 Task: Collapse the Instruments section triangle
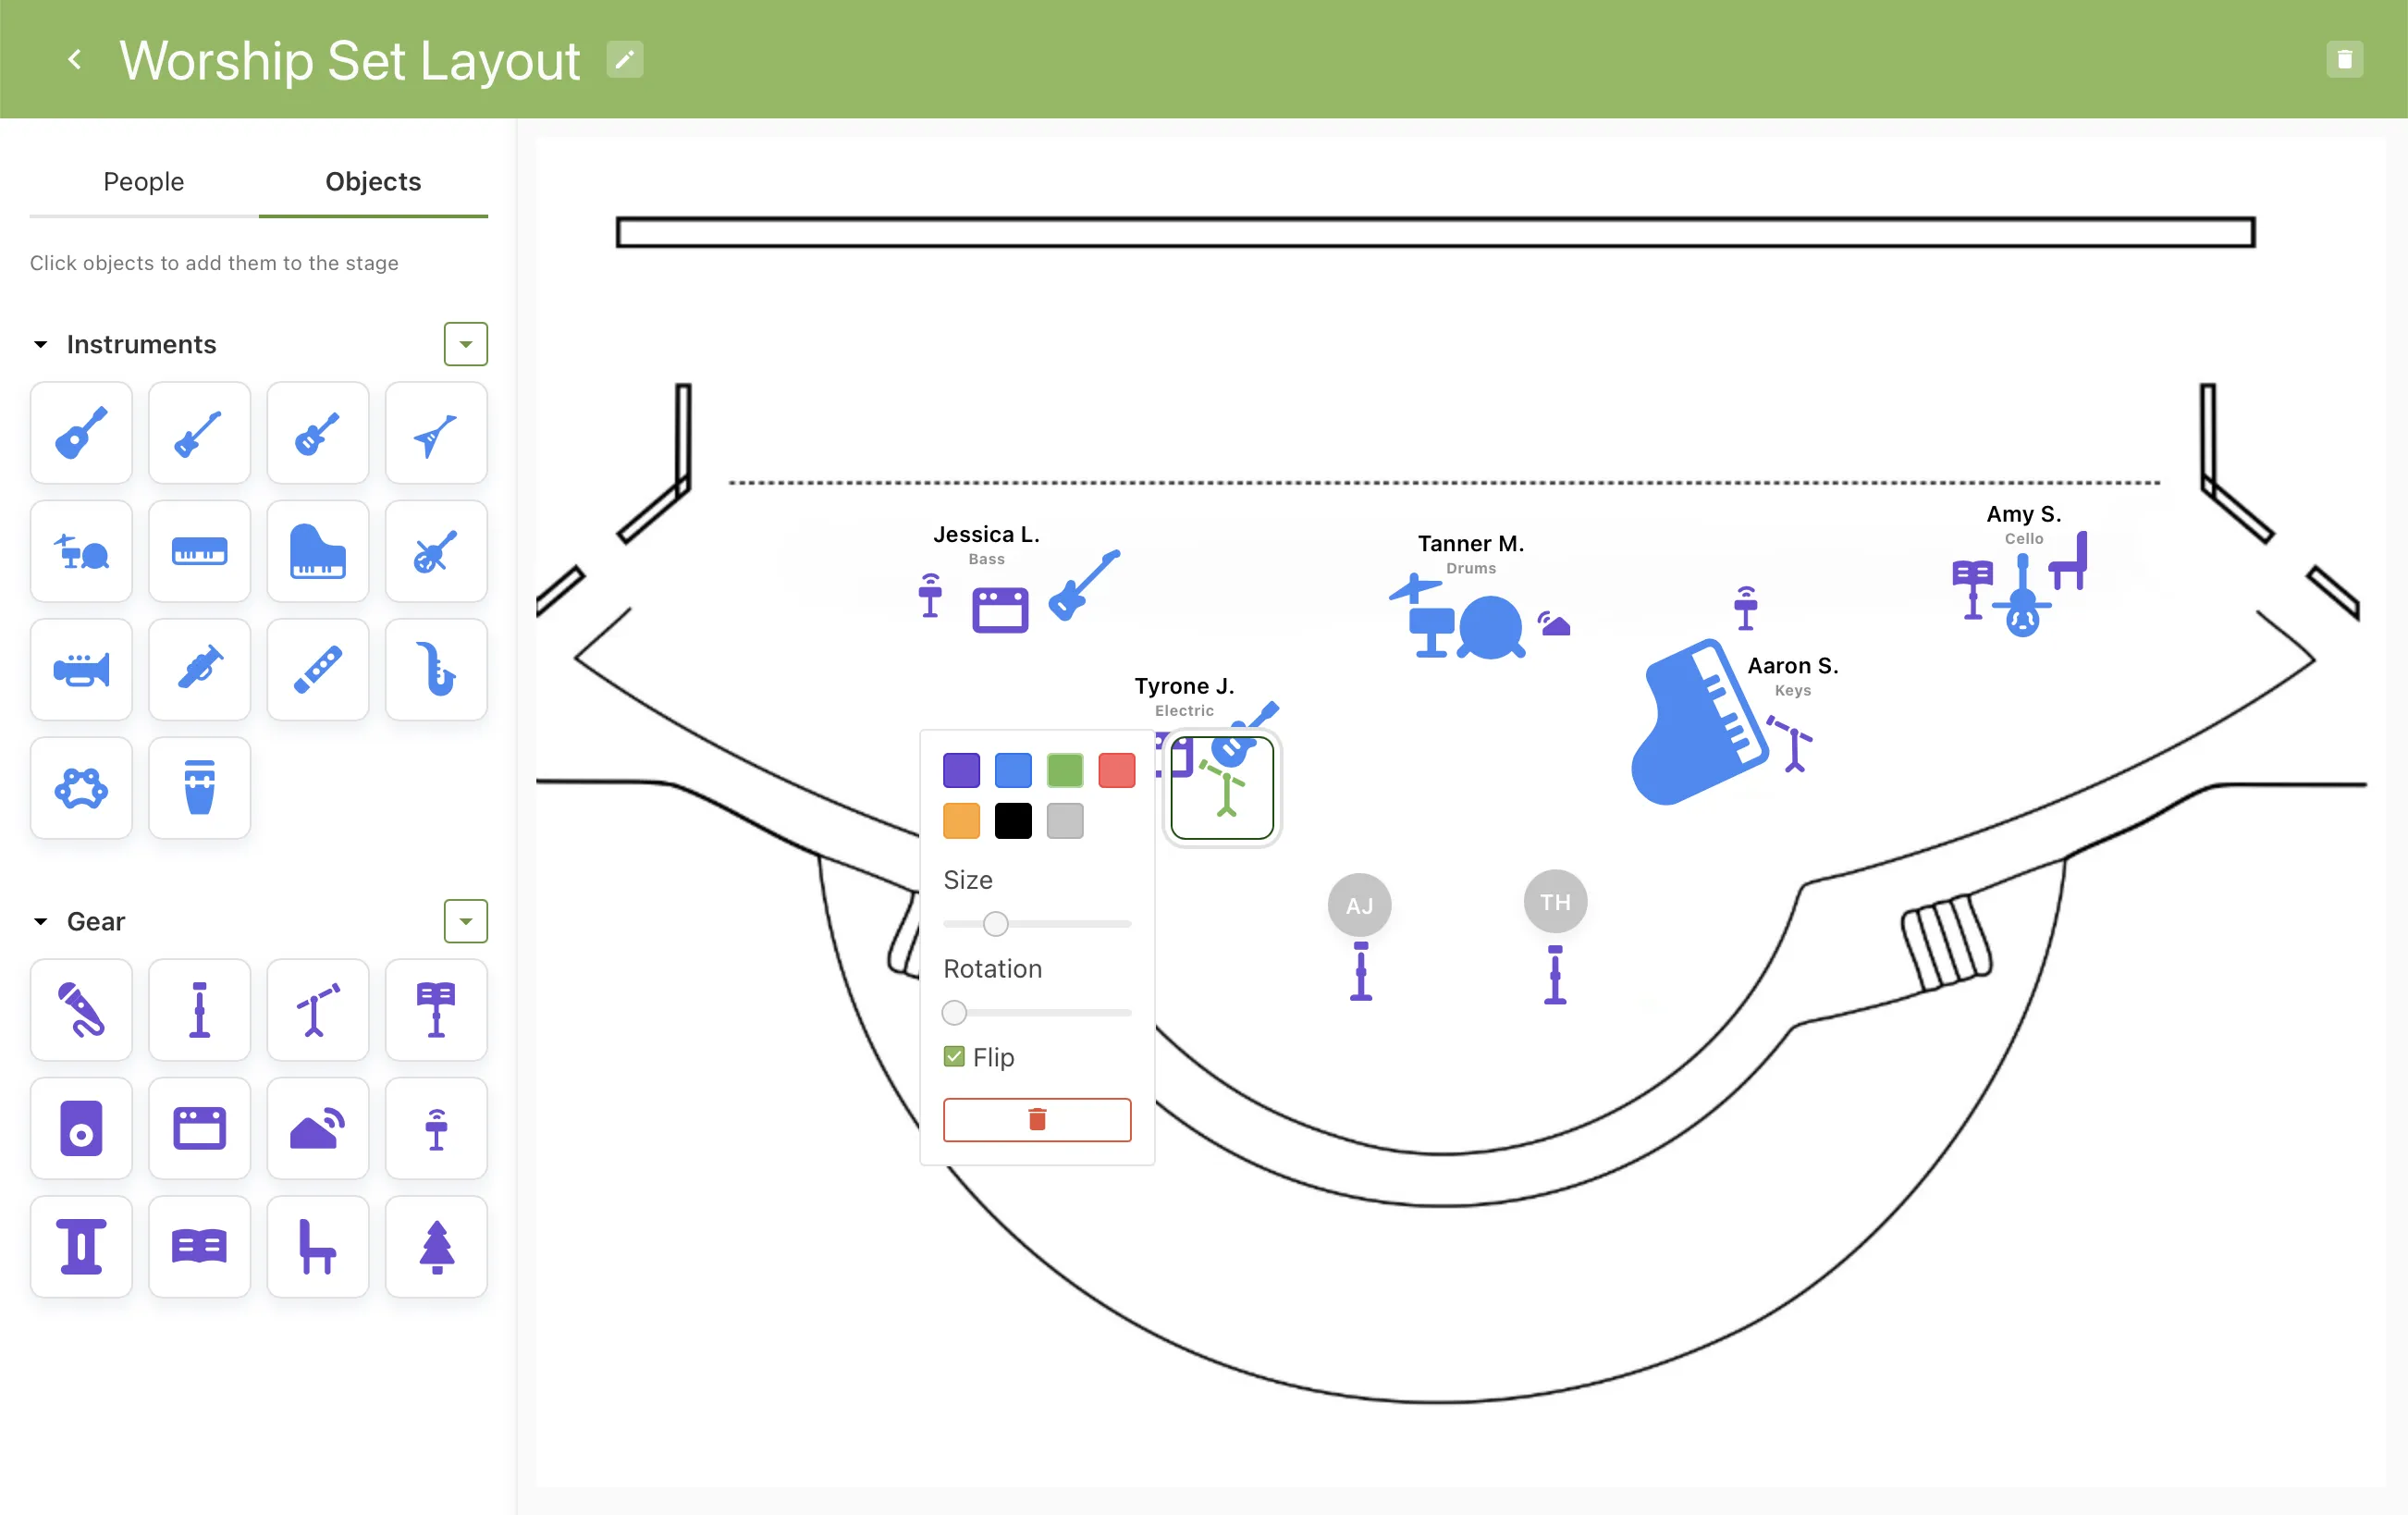[40, 344]
